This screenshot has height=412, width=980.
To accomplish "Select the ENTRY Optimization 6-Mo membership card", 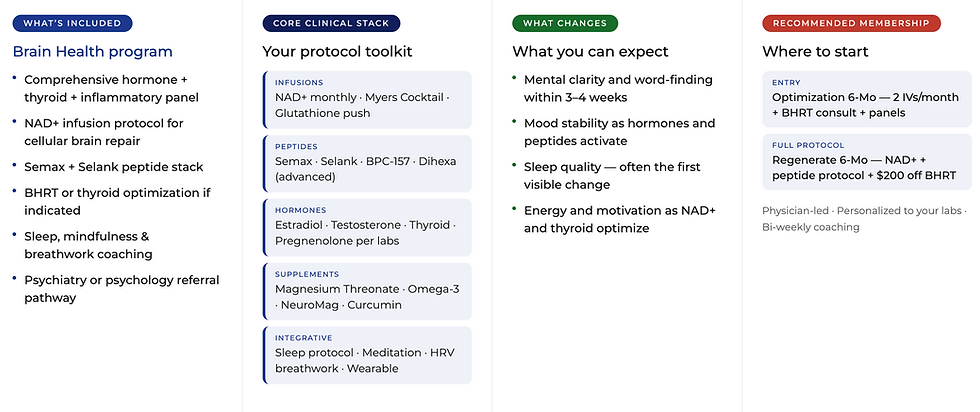I will coord(867,99).
